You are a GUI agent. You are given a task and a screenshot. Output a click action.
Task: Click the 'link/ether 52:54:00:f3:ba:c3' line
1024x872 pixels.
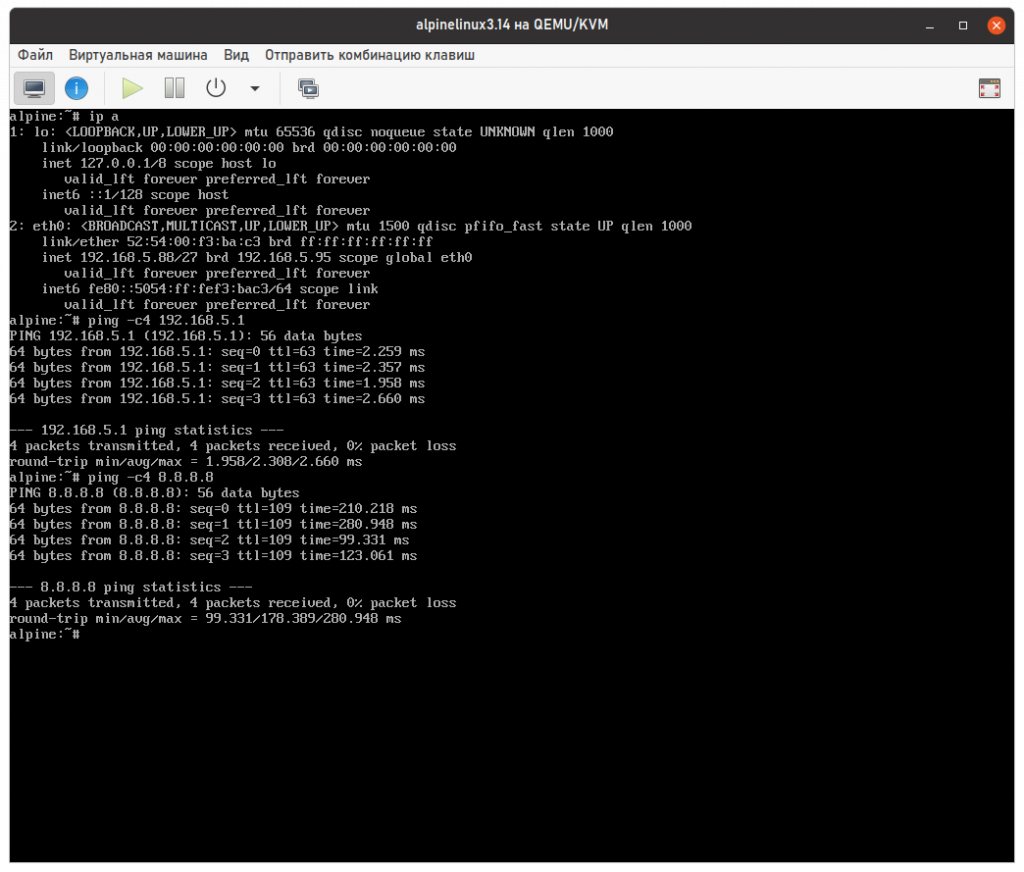(237, 242)
